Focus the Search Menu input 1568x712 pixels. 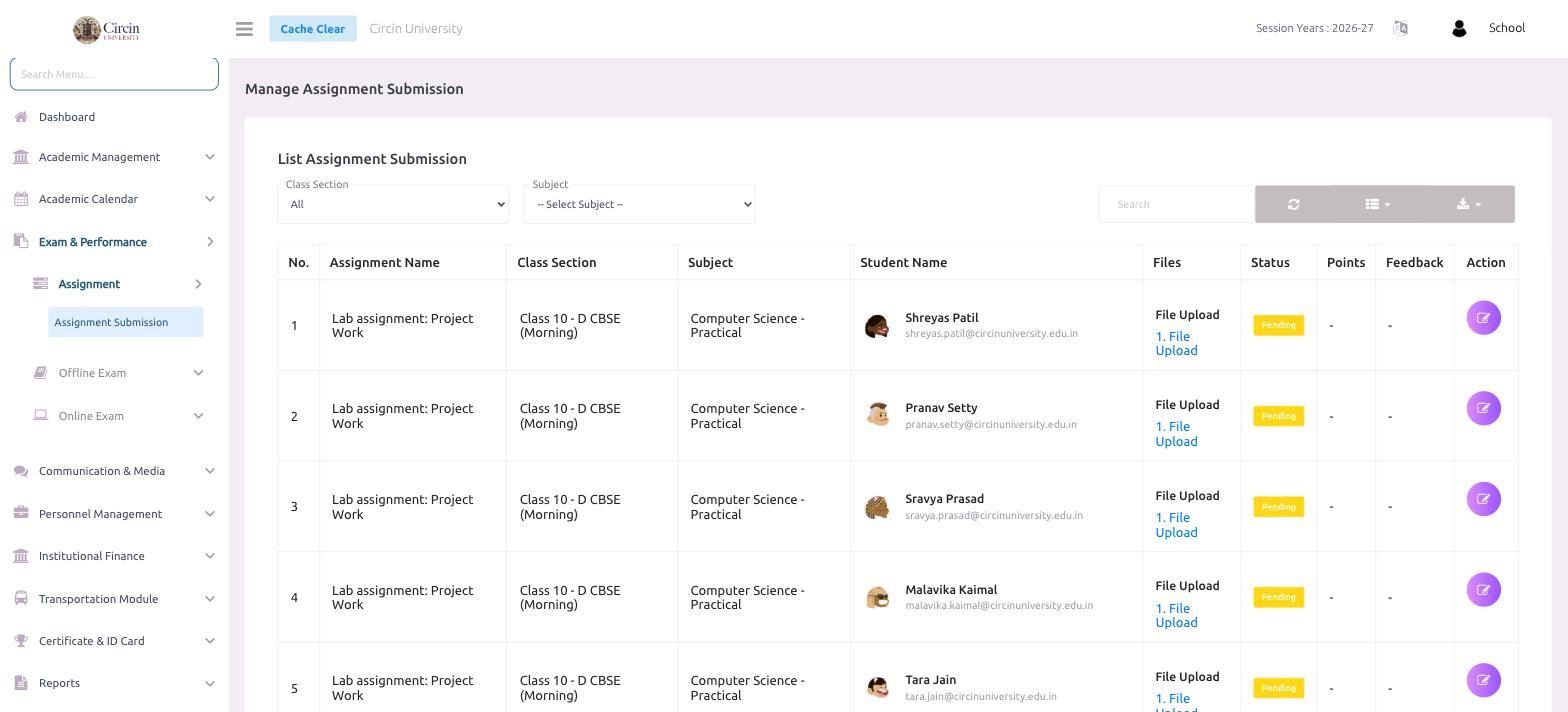114,74
